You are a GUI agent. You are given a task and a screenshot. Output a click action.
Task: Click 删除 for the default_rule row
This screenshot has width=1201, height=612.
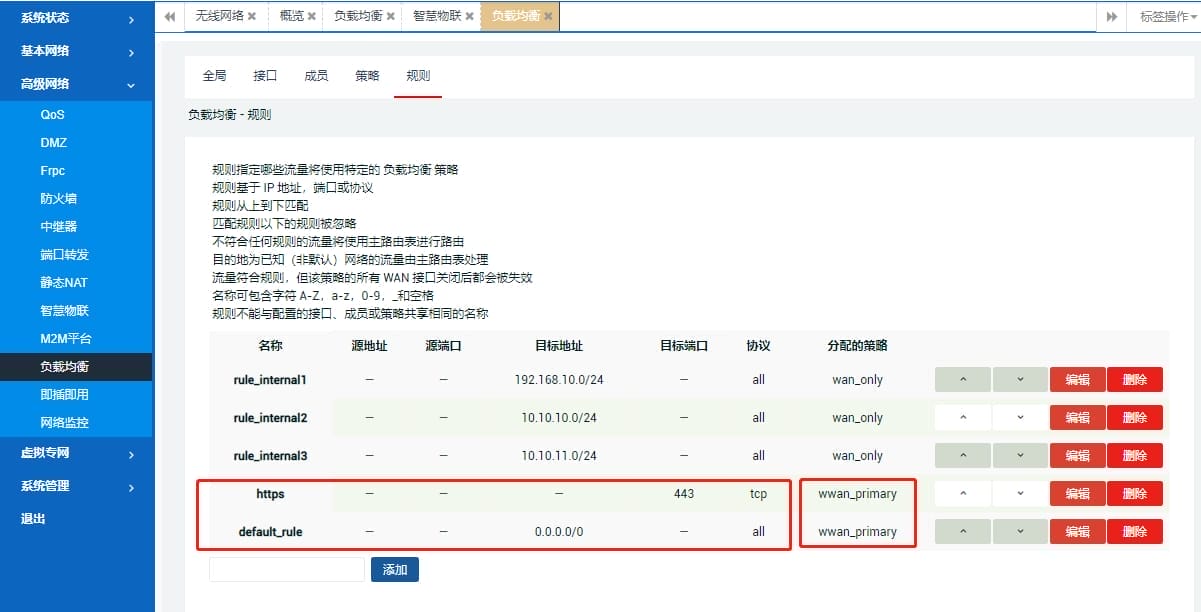[1134, 532]
